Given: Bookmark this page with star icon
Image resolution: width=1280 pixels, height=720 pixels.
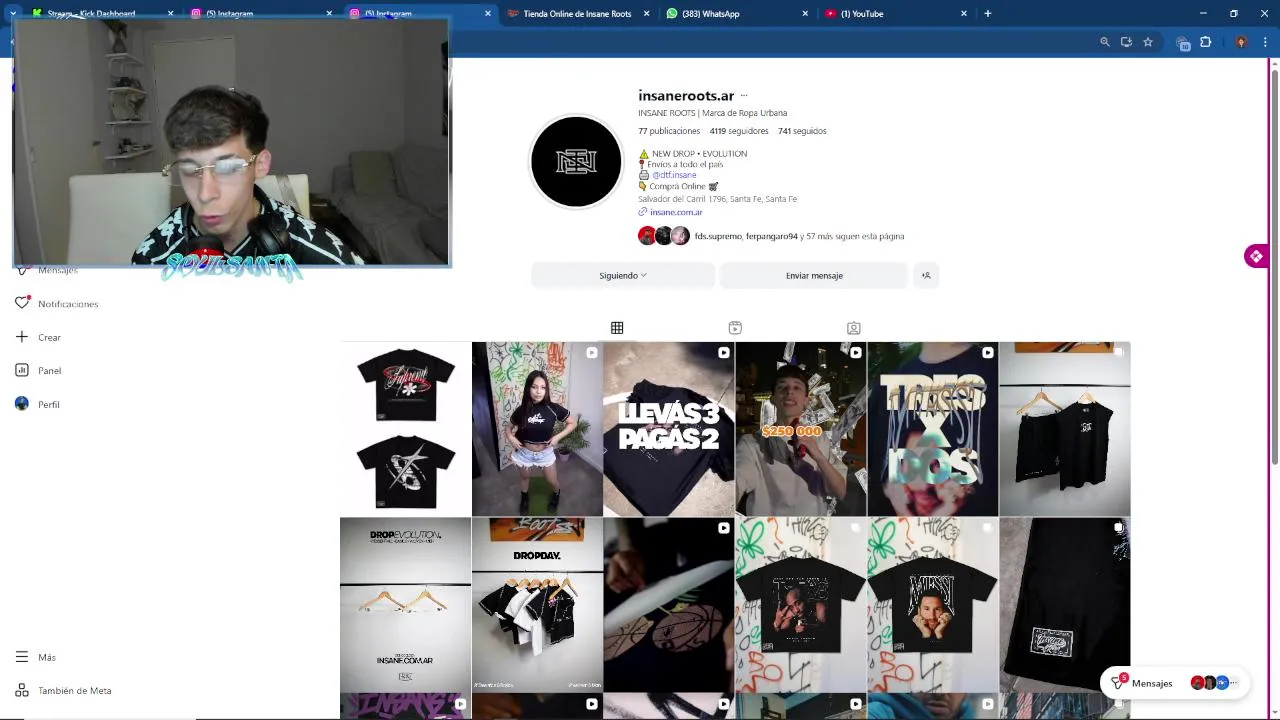Looking at the screenshot, I should [1148, 42].
